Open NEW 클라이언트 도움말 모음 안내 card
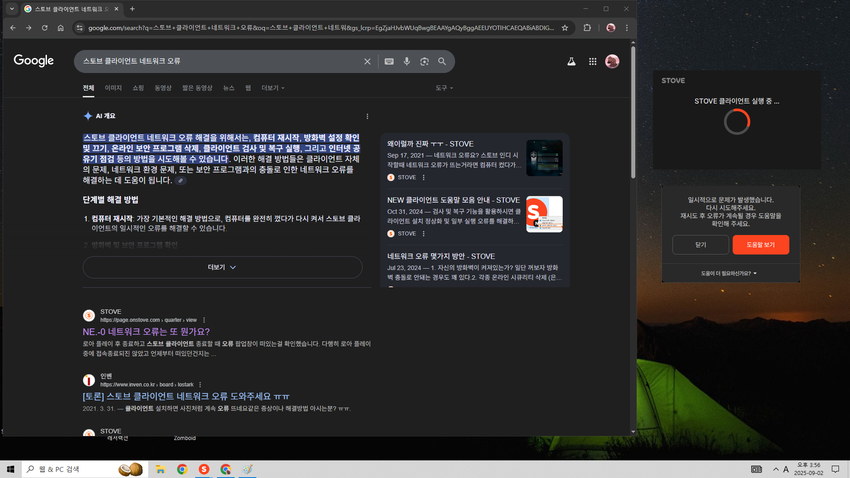The height and width of the screenshot is (478, 850). 453,200
